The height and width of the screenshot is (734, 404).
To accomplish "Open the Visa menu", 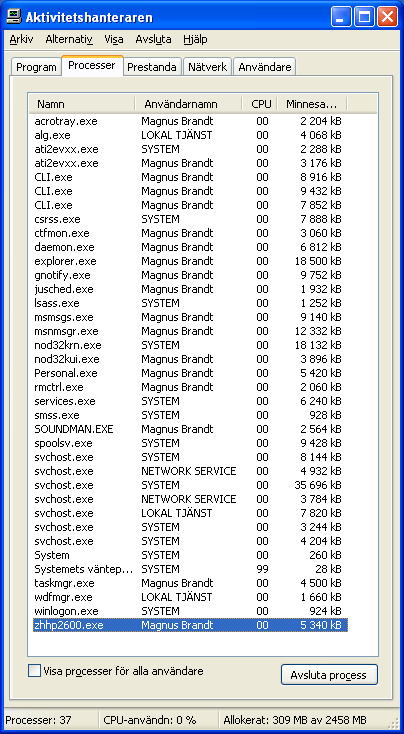I will 114,40.
